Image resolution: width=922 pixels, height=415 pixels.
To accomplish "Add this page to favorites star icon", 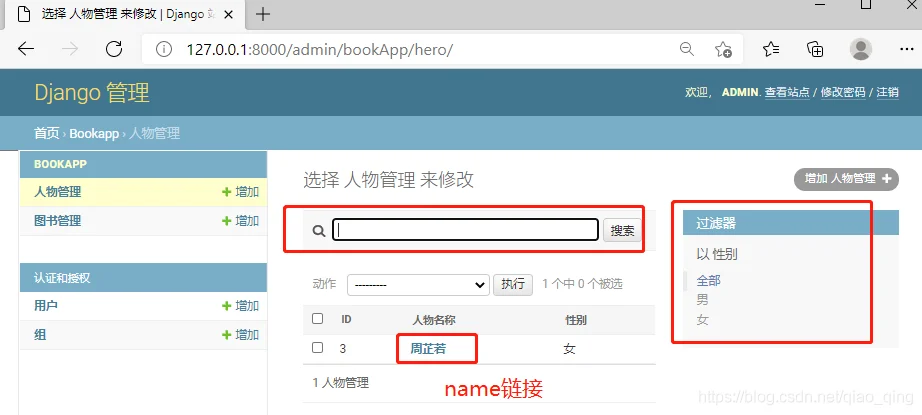I will point(723,49).
